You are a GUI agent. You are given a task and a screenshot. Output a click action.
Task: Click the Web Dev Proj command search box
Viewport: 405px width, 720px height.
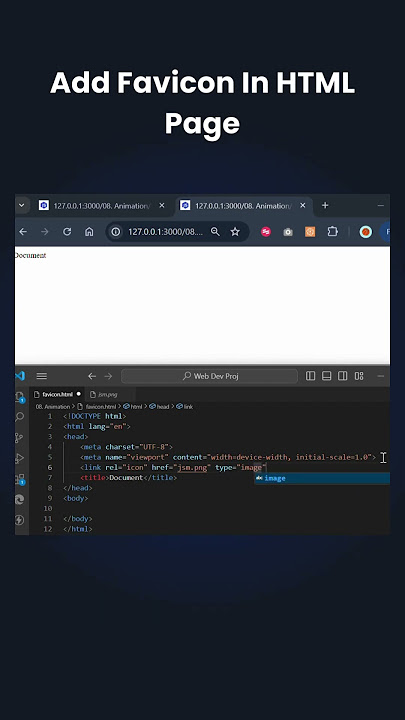209,376
